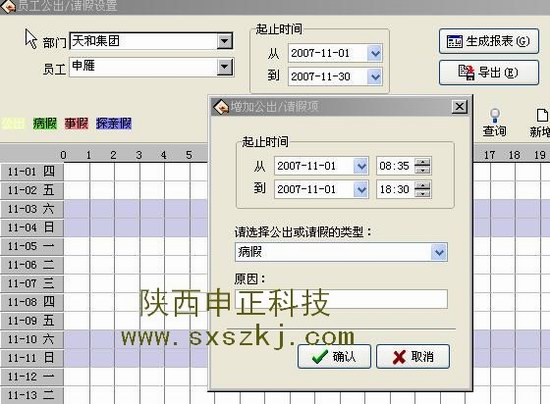Select the blue 探亲假 legend swatch
550x404 pixels.
(x=114, y=123)
